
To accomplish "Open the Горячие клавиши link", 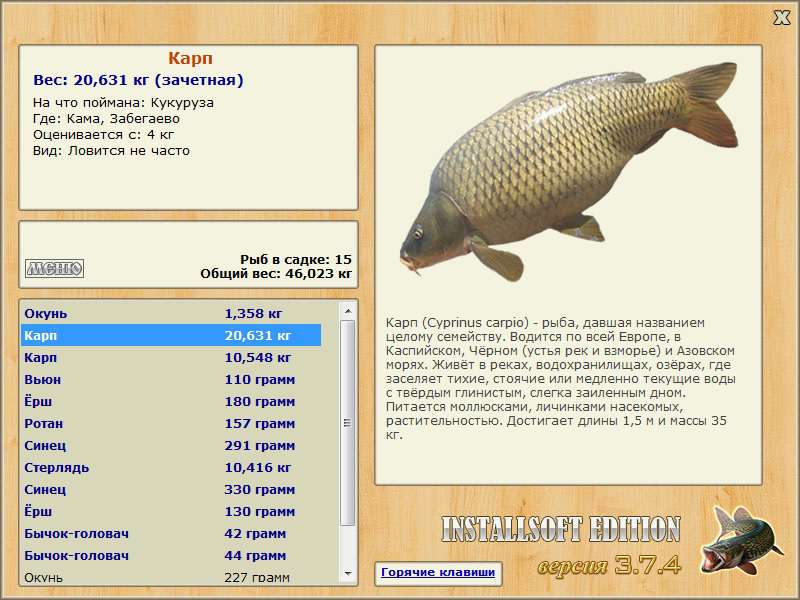I will click(x=437, y=573).
